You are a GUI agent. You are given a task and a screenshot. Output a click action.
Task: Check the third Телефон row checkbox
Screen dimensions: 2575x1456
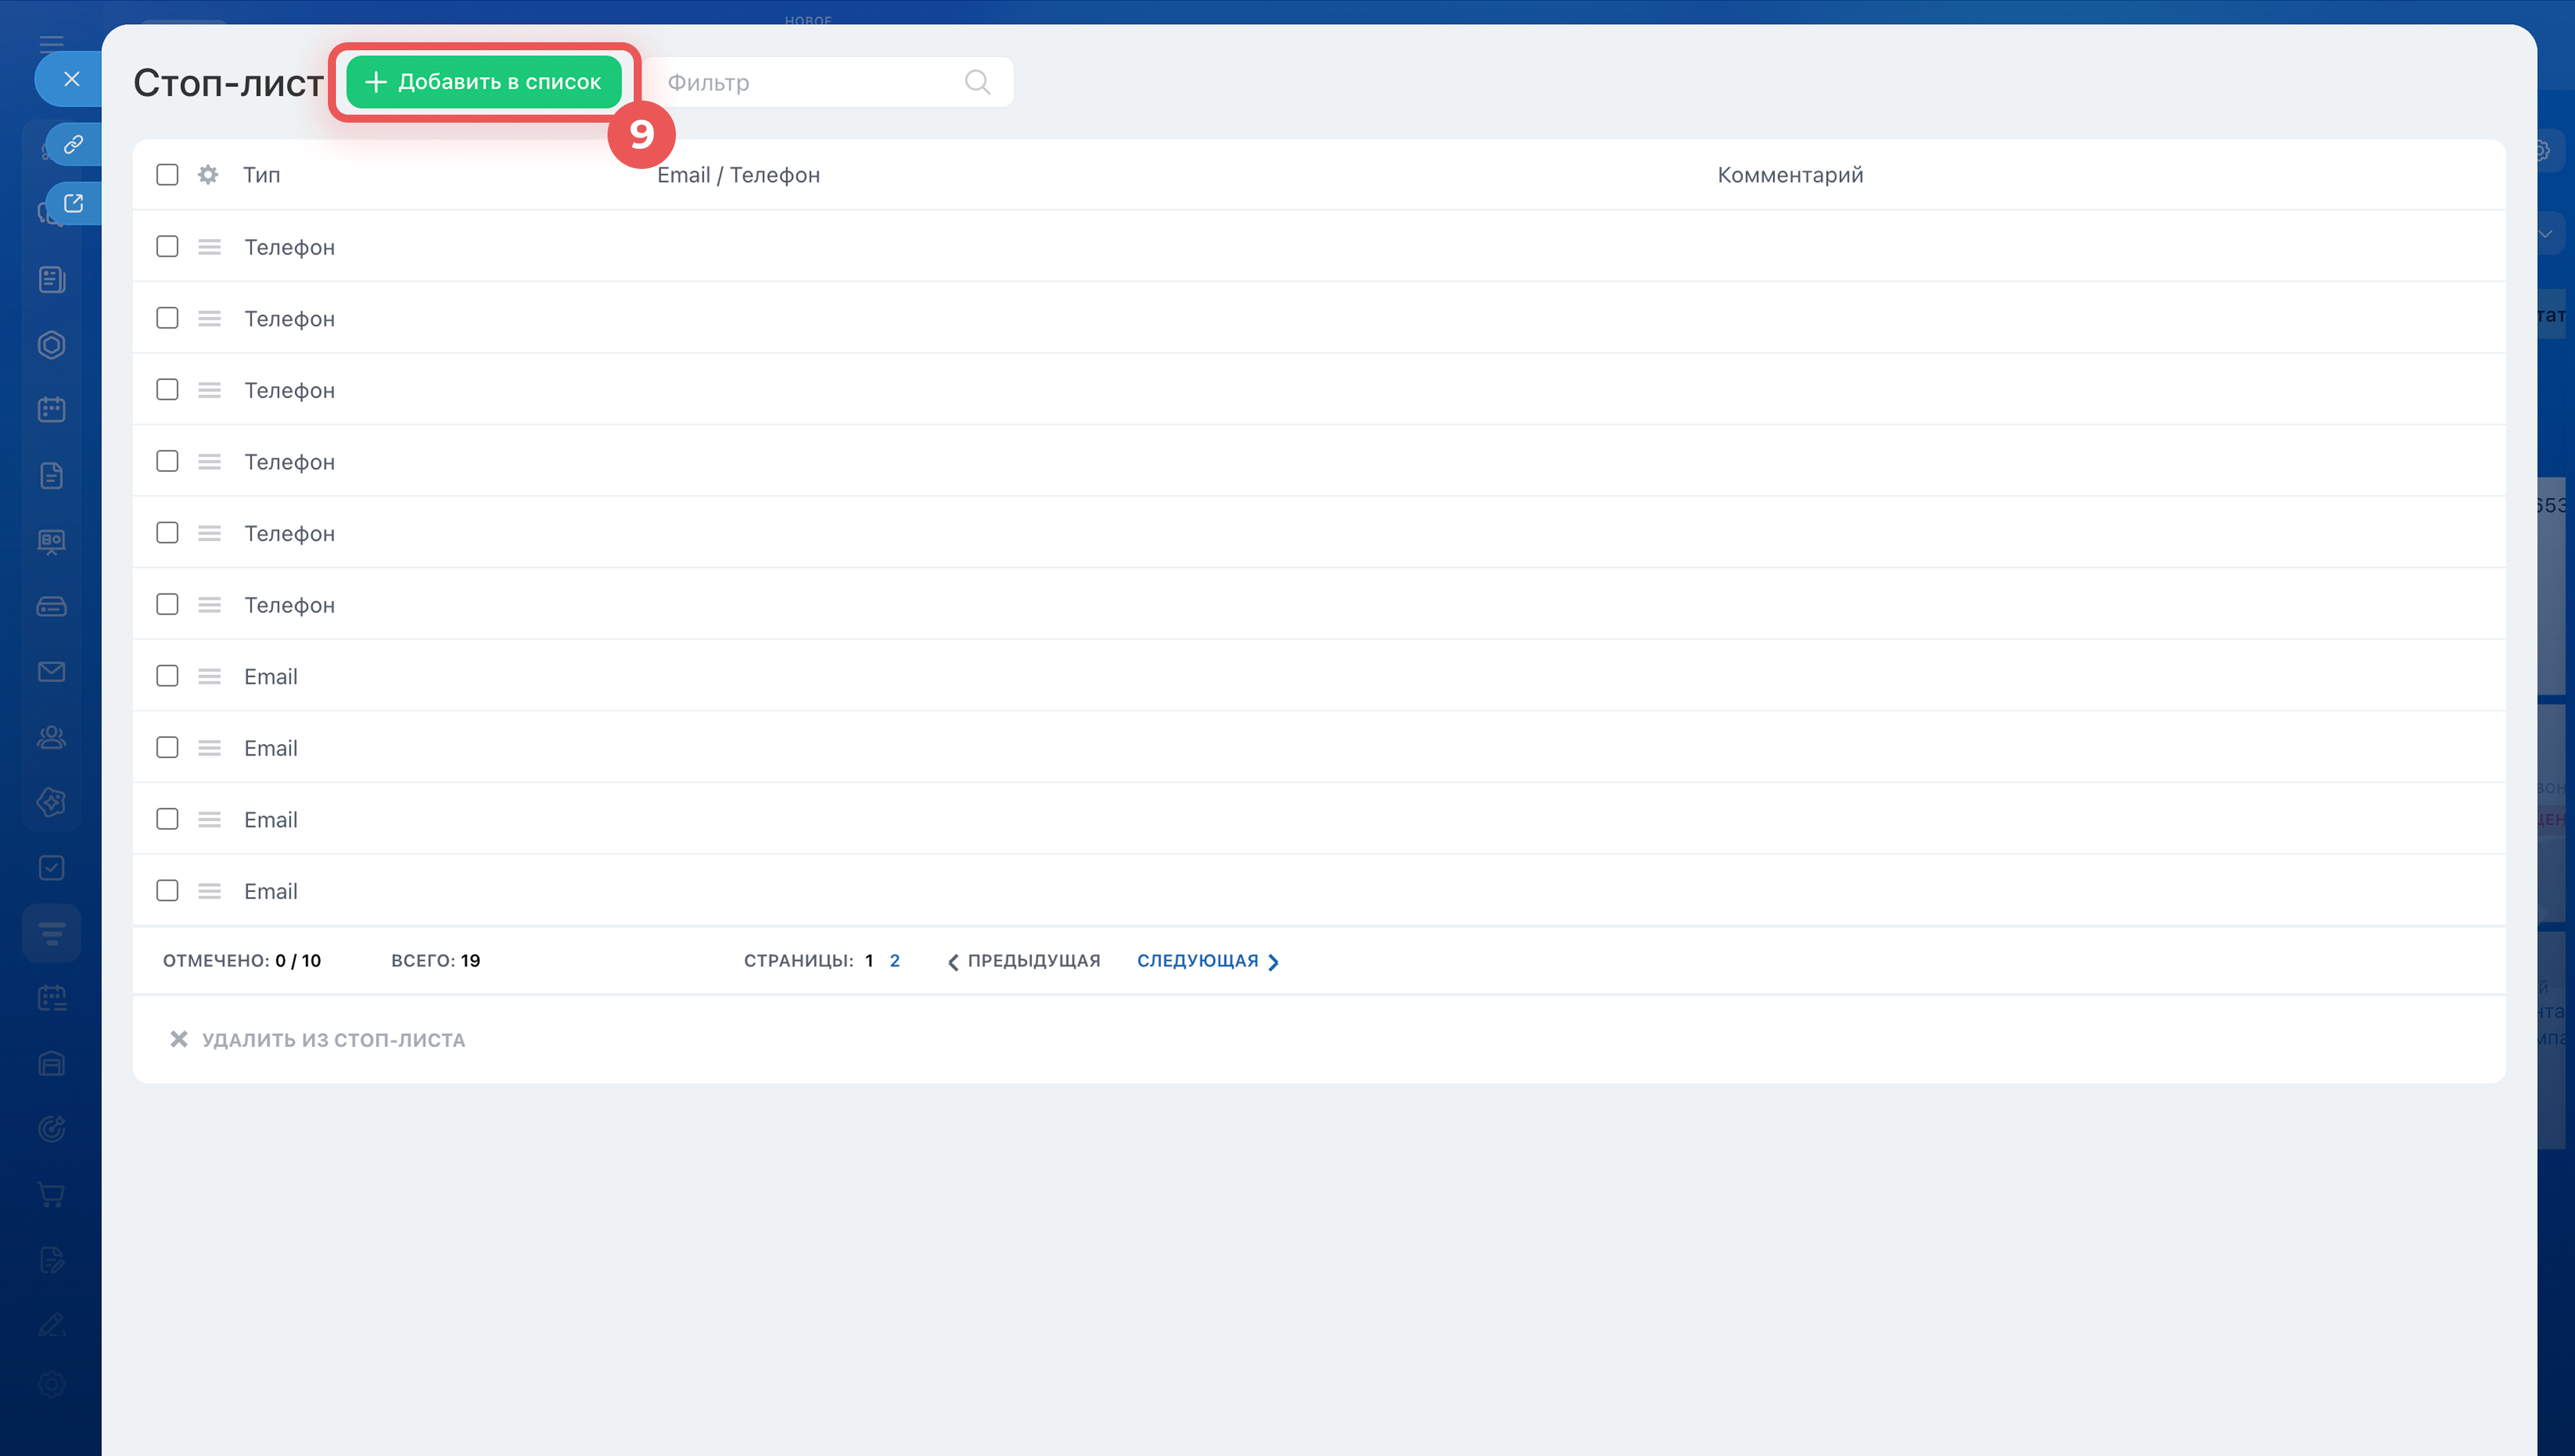(x=167, y=389)
